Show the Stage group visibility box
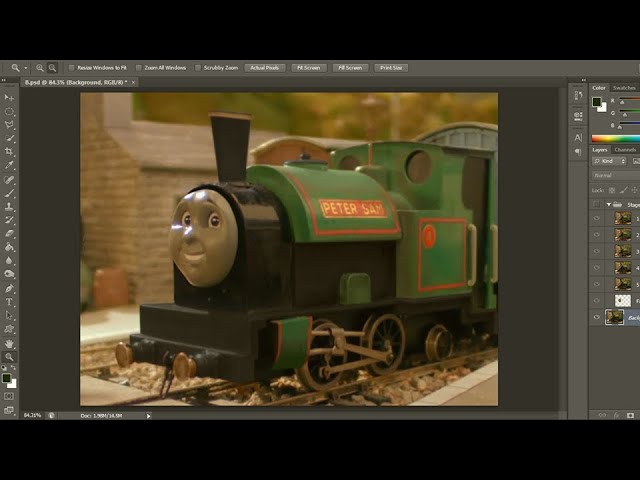640x480 pixels. [x=596, y=204]
